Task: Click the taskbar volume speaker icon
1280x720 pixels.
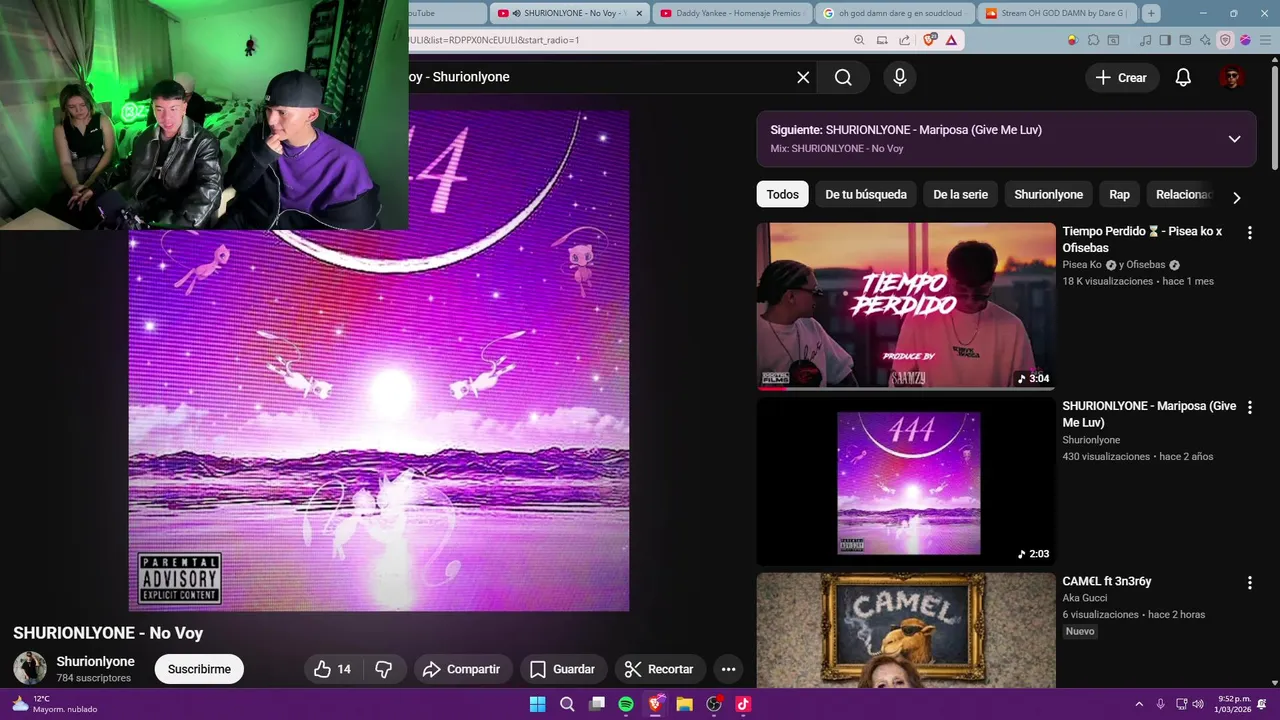Action: click(x=1198, y=704)
